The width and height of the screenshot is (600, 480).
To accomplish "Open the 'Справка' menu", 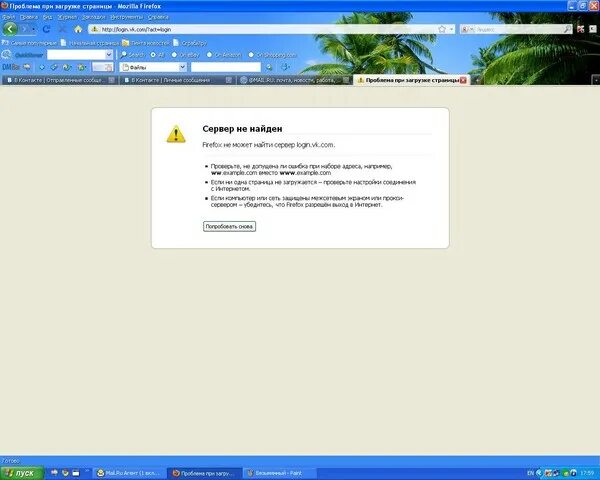I will (x=158, y=17).
